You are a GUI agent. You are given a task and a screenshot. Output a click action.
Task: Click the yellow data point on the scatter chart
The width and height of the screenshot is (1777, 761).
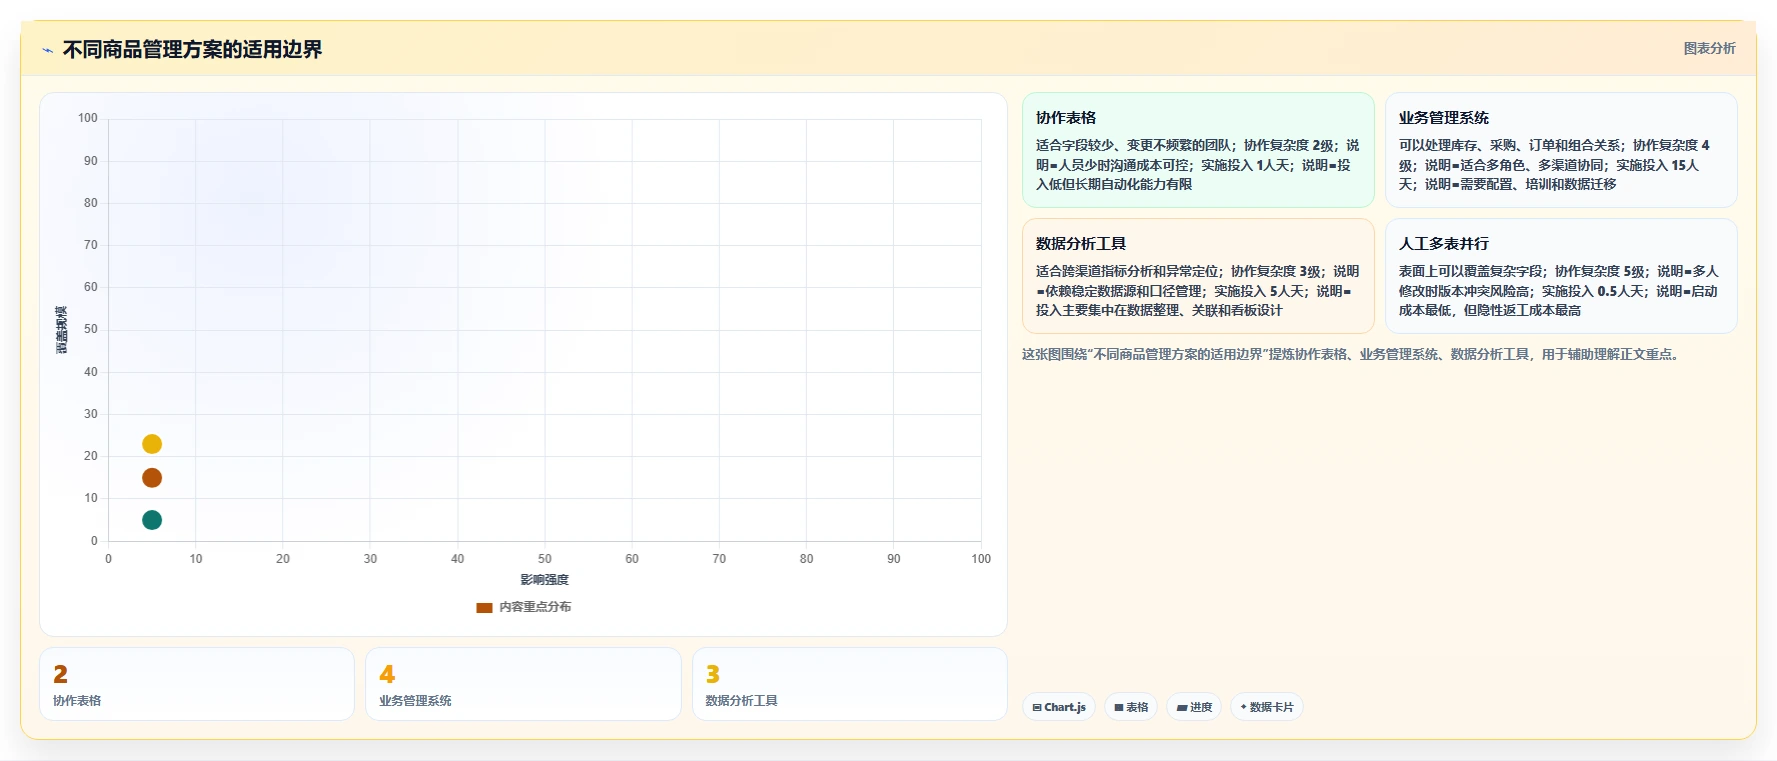coord(152,444)
